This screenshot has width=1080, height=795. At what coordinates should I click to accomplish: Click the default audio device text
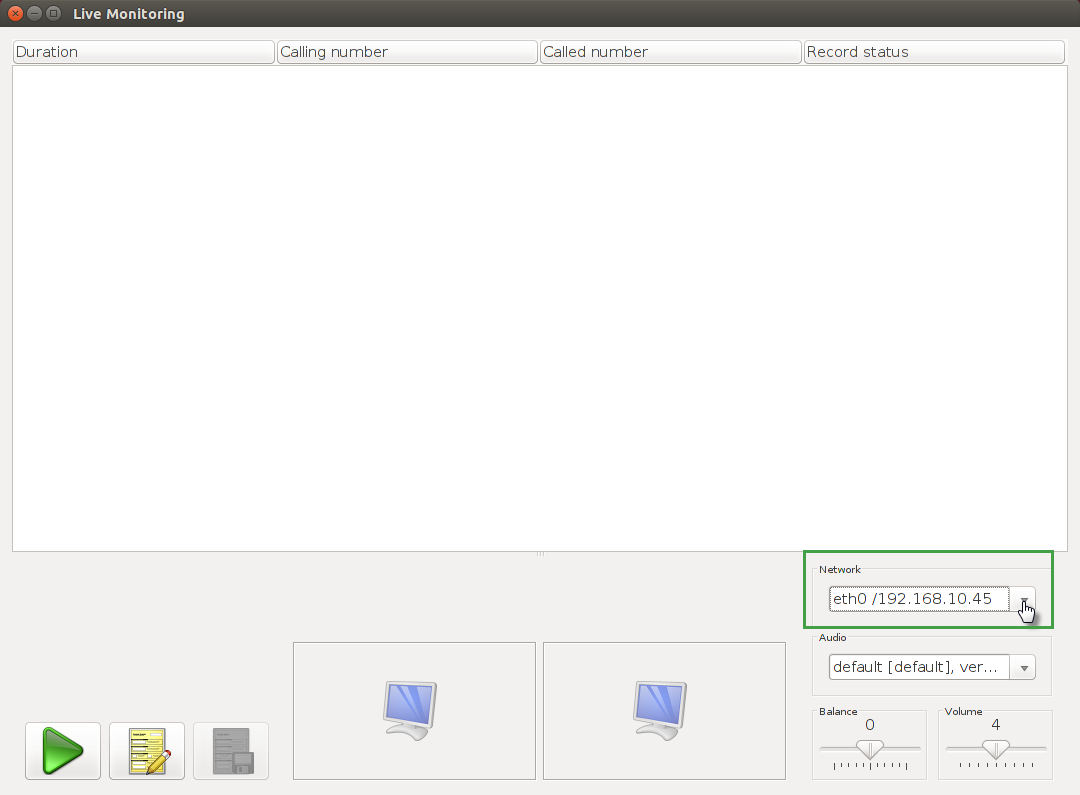[917, 667]
